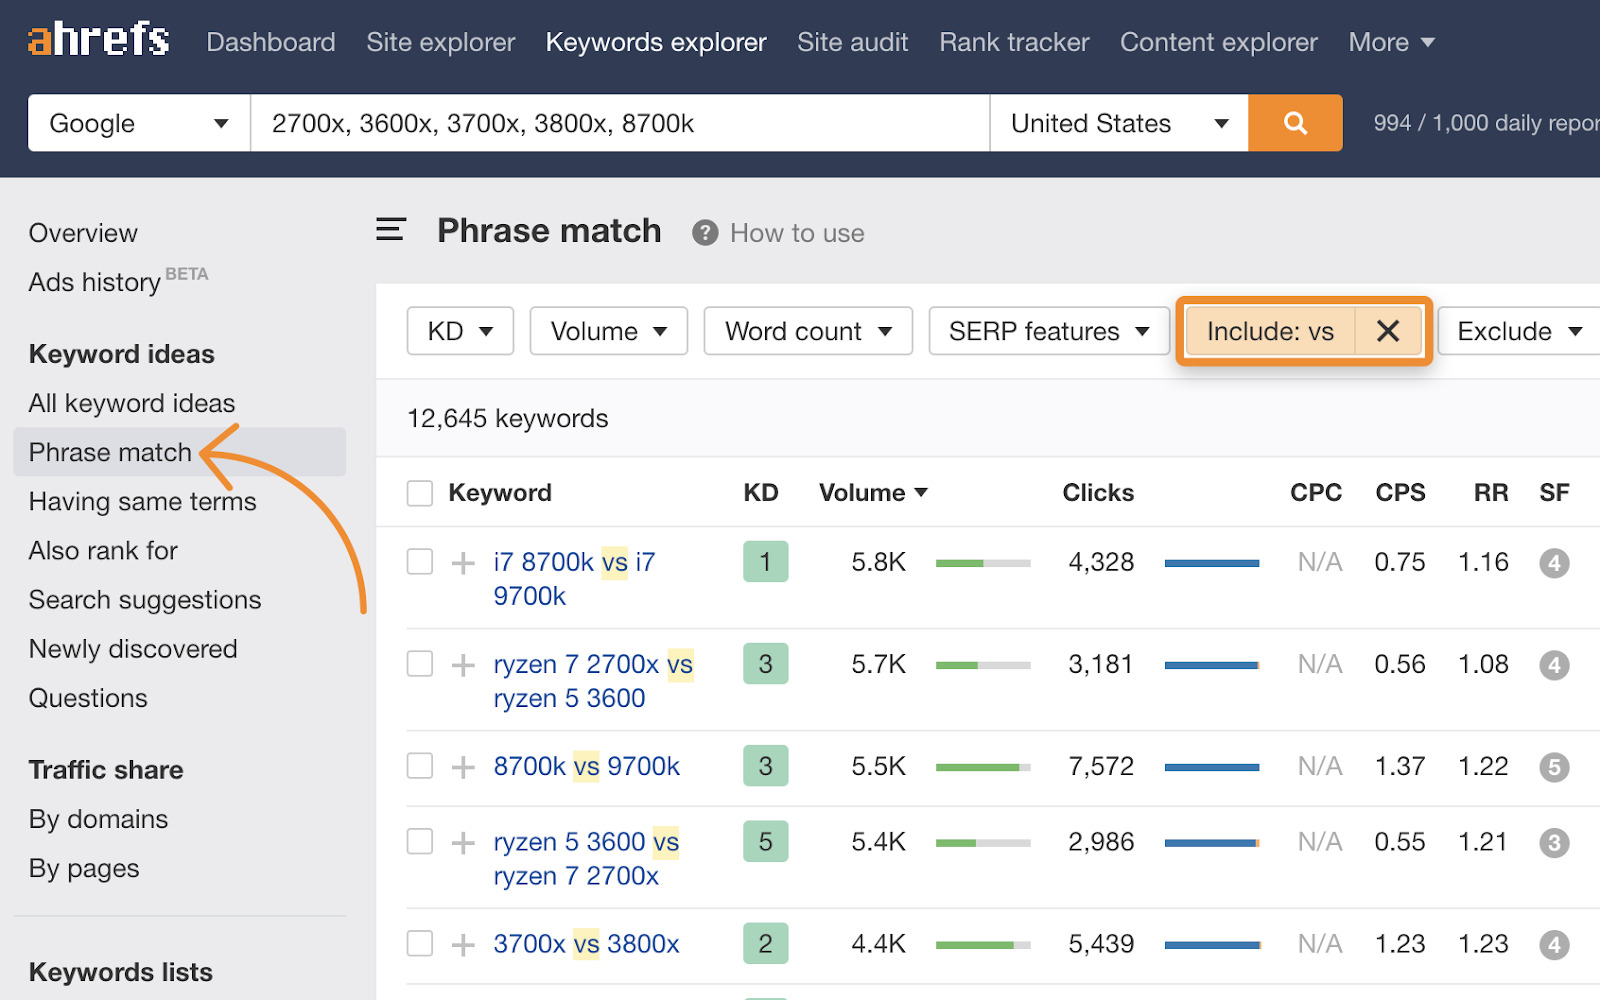Switch to Site explorer in the top navigation
1600x1000 pixels.
(x=440, y=42)
